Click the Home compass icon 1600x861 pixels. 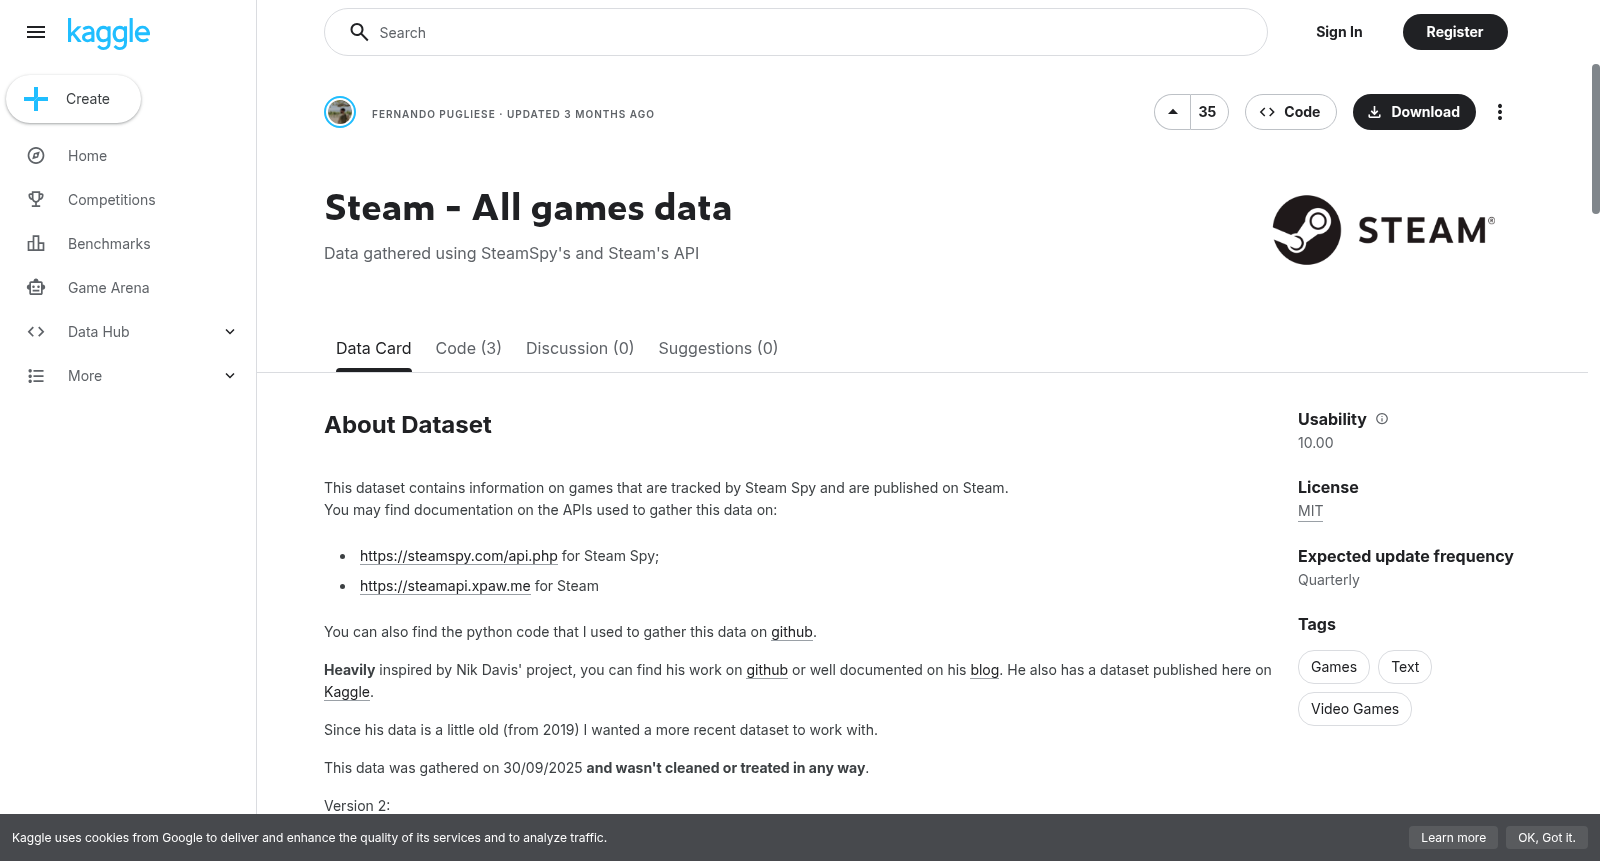pyautogui.click(x=36, y=156)
